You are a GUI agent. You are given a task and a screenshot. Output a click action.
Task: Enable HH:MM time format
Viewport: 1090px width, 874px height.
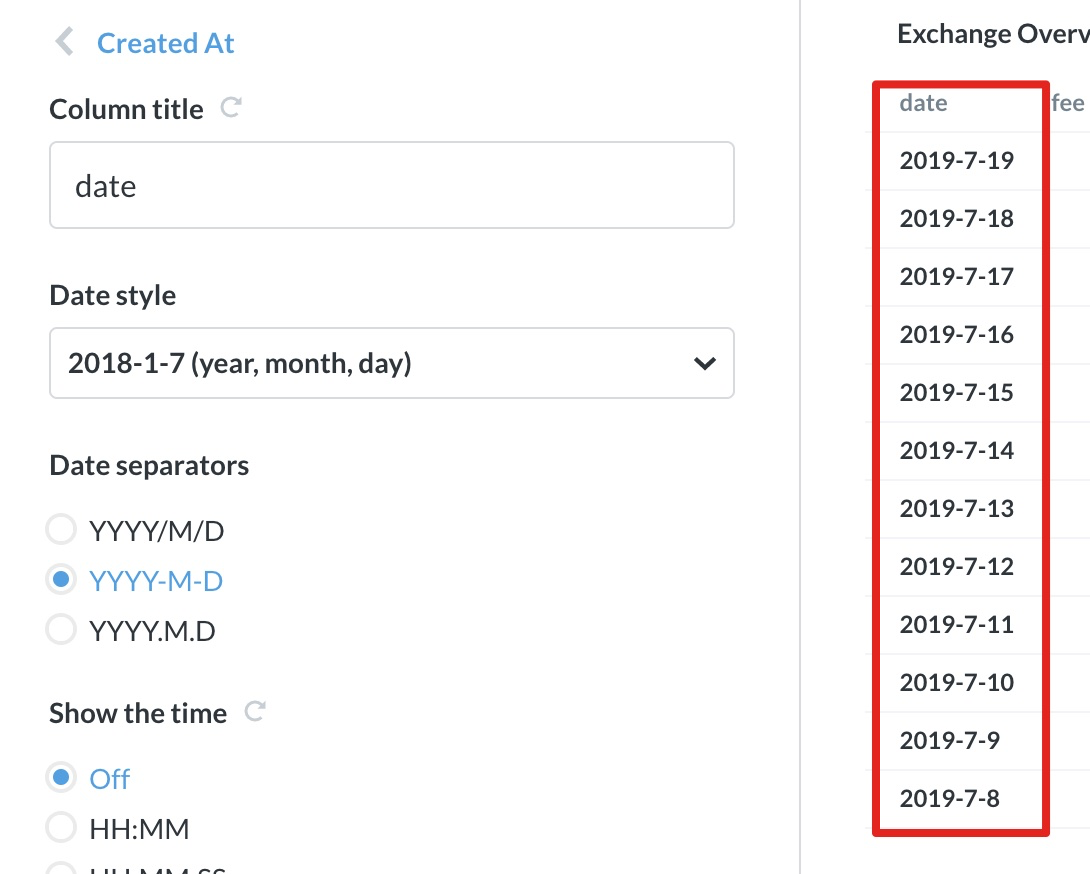point(61,827)
